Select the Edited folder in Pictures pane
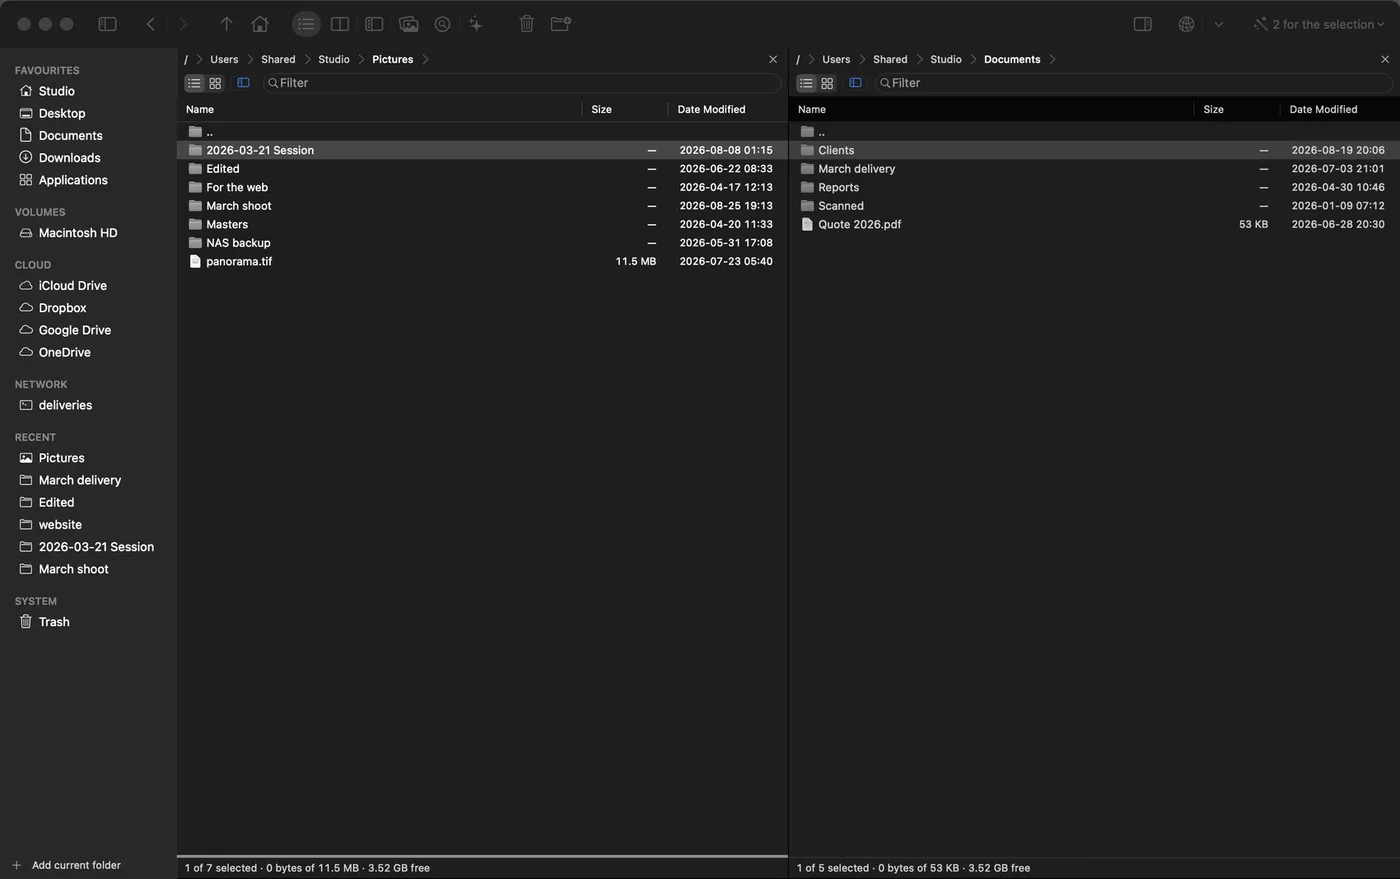The height and width of the screenshot is (879, 1400). coord(482,169)
